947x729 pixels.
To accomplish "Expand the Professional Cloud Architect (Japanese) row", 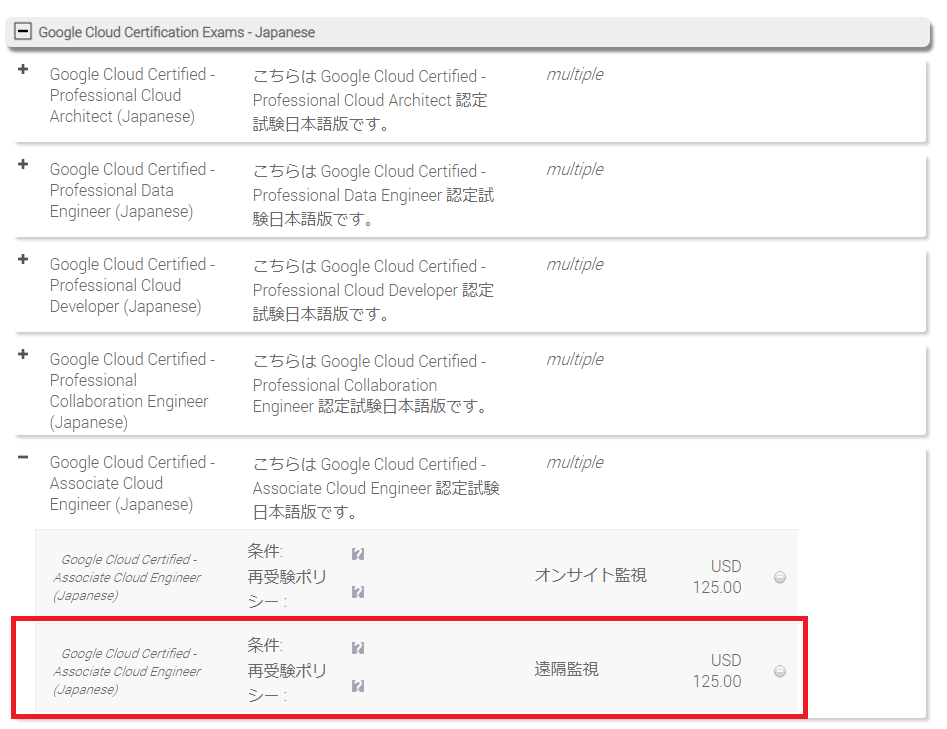I will pyautogui.click(x=23, y=69).
